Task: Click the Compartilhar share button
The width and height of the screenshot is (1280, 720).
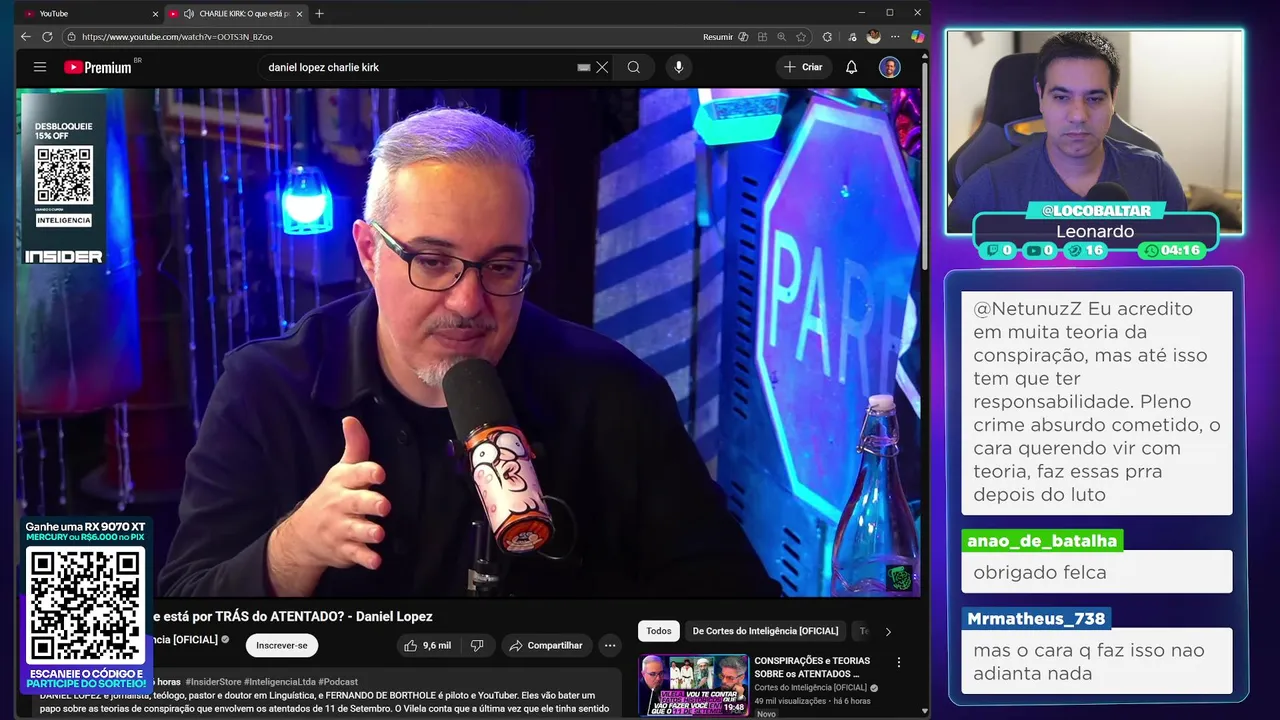Action: pos(546,646)
